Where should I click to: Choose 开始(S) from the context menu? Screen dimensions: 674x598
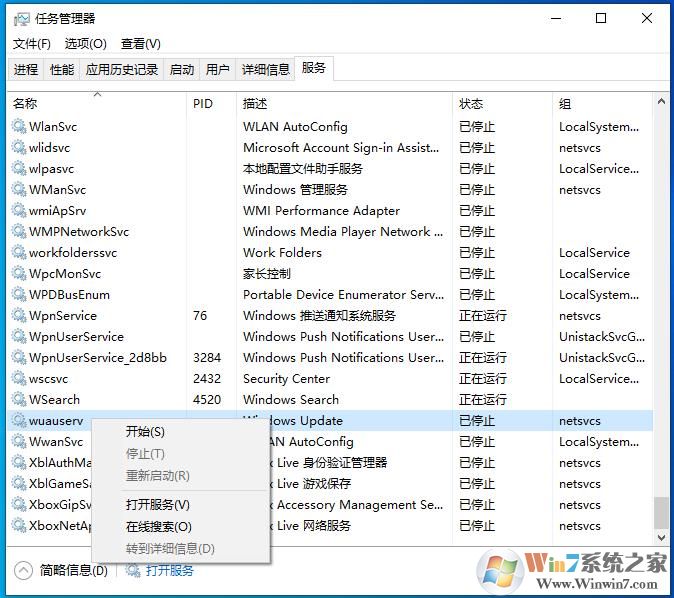click(145, 432)
